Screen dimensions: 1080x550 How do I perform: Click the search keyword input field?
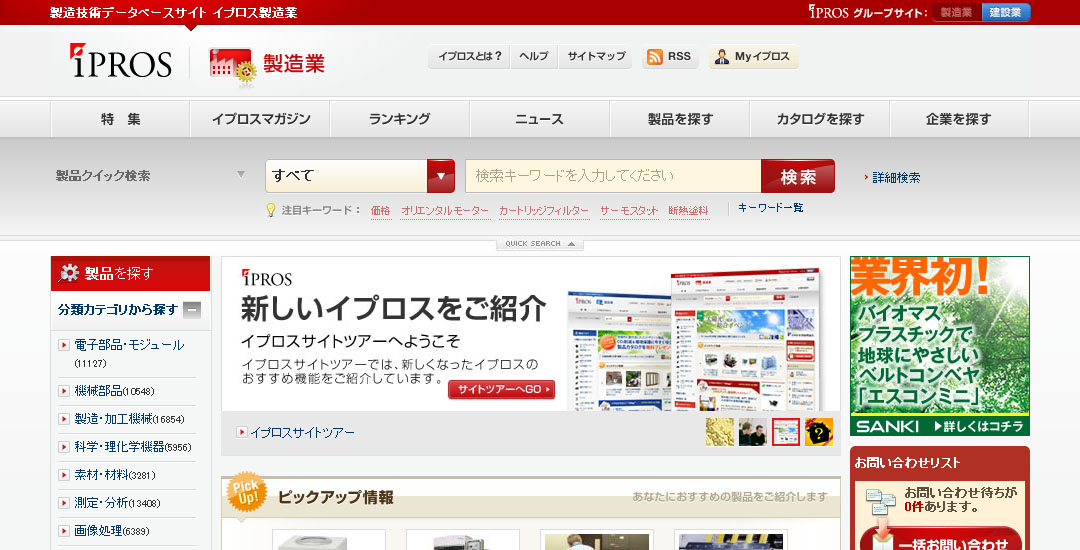click(x=613, y=176)
